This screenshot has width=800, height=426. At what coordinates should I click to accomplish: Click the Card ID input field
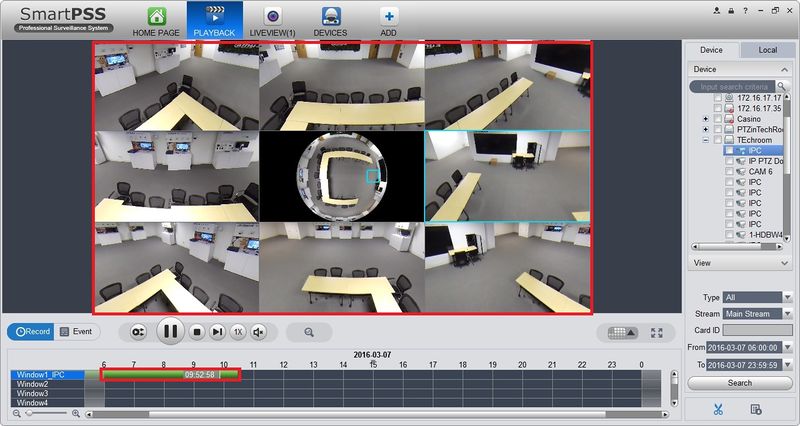753,329
